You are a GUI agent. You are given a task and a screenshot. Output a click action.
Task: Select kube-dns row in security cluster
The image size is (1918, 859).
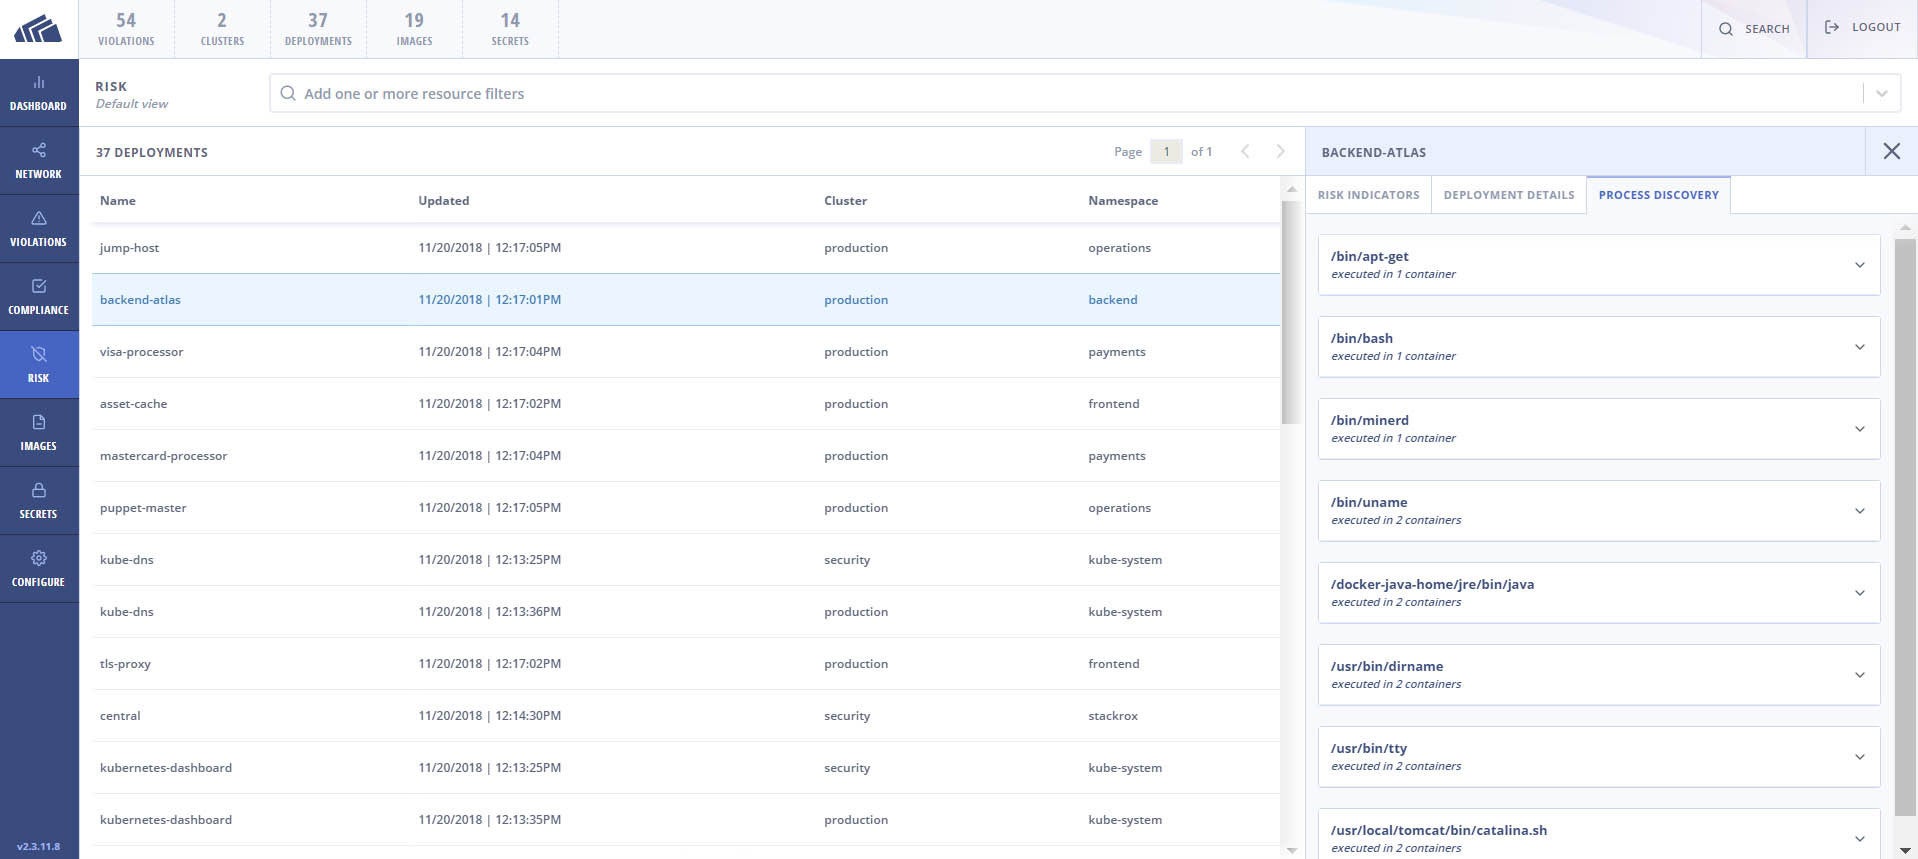click(686, 560)
